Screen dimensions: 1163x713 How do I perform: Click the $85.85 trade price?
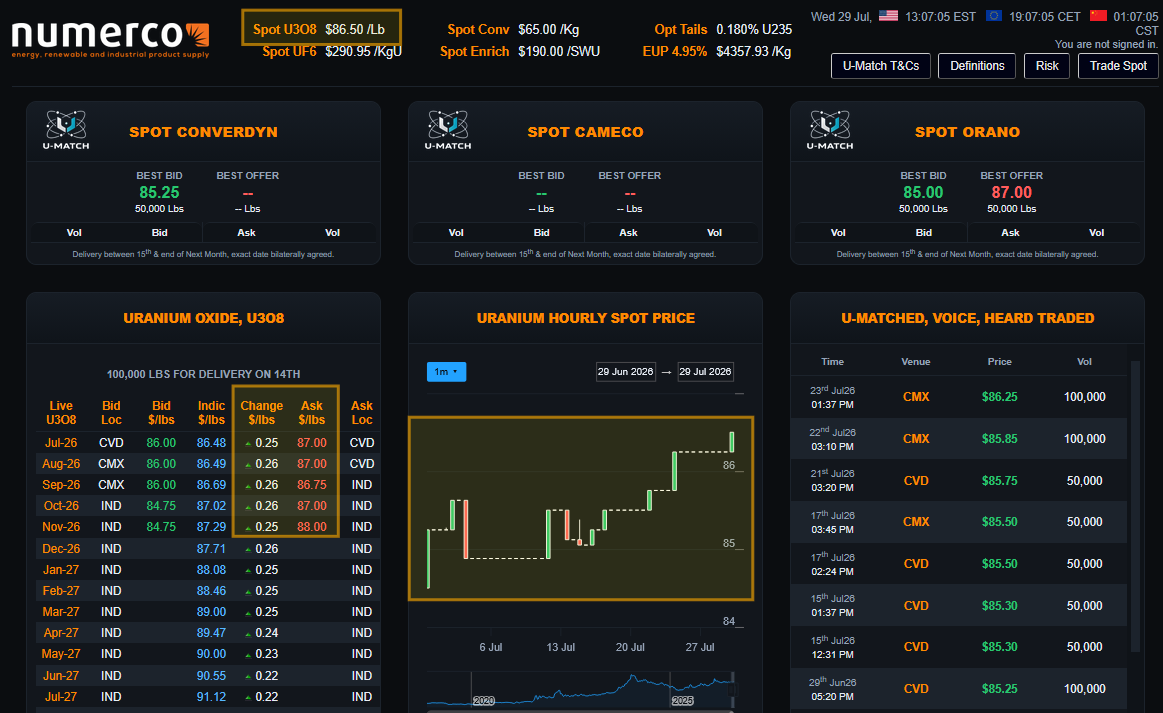pyautogui.click(x=999, y=439)
